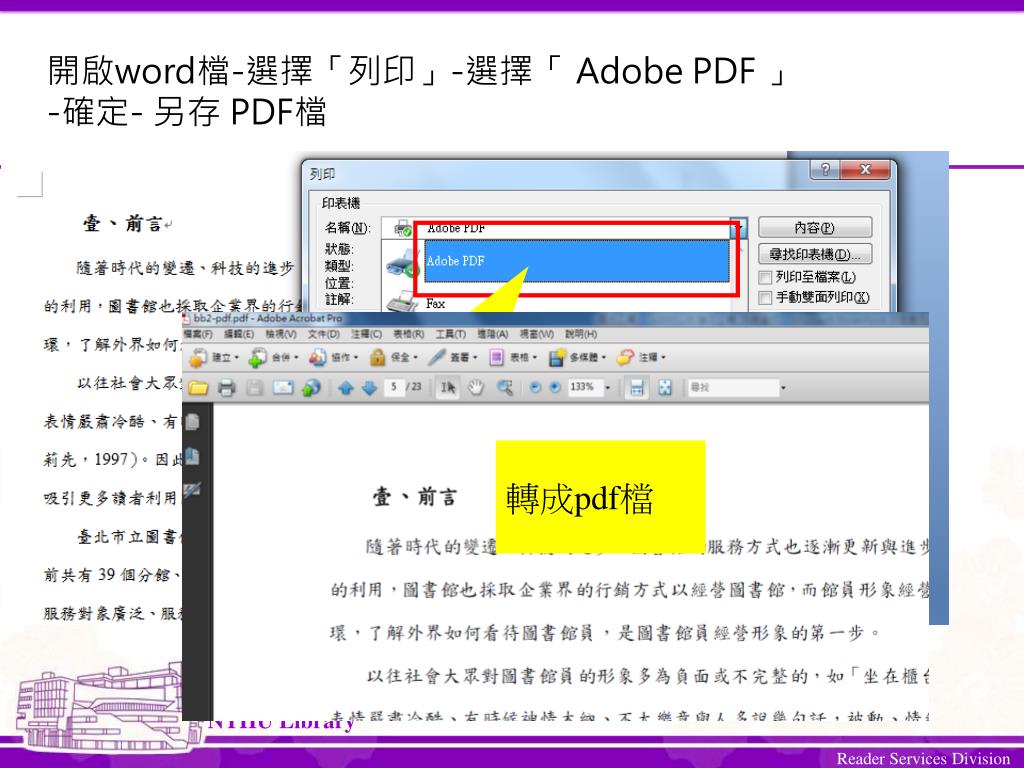Open the 檔案(F) menu in Acrobat
Viewport: 1024px width, 768px height.
click(198, 334)
